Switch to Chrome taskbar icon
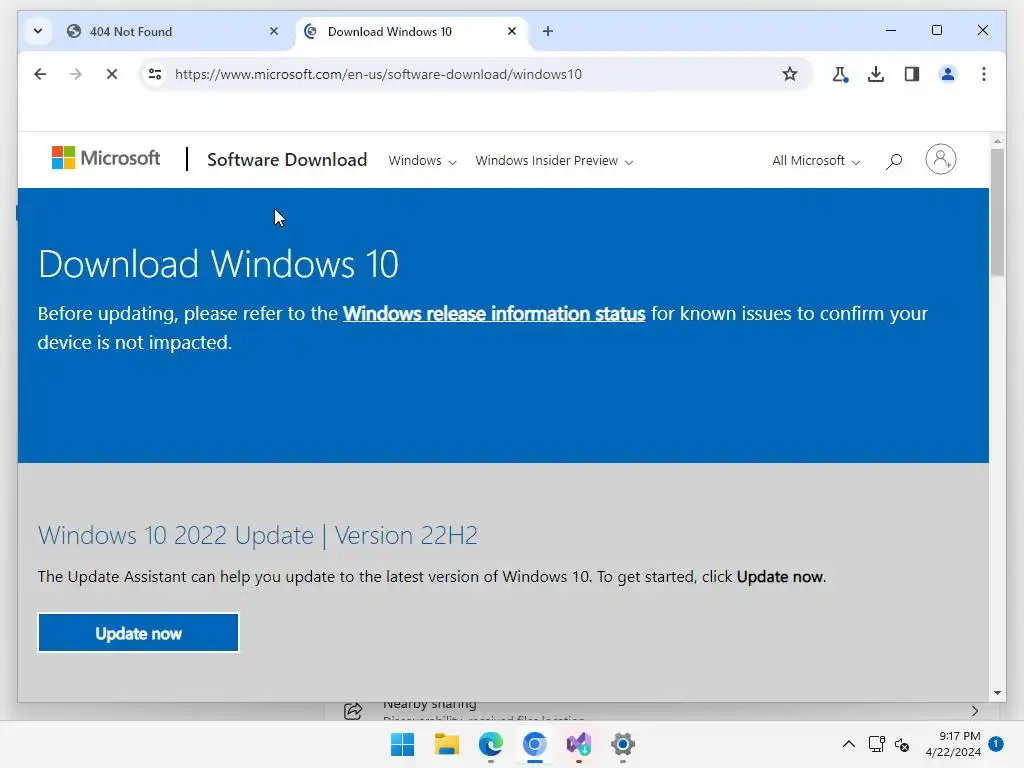This screenshot has height=768, width=1024. tap(534, 744)
